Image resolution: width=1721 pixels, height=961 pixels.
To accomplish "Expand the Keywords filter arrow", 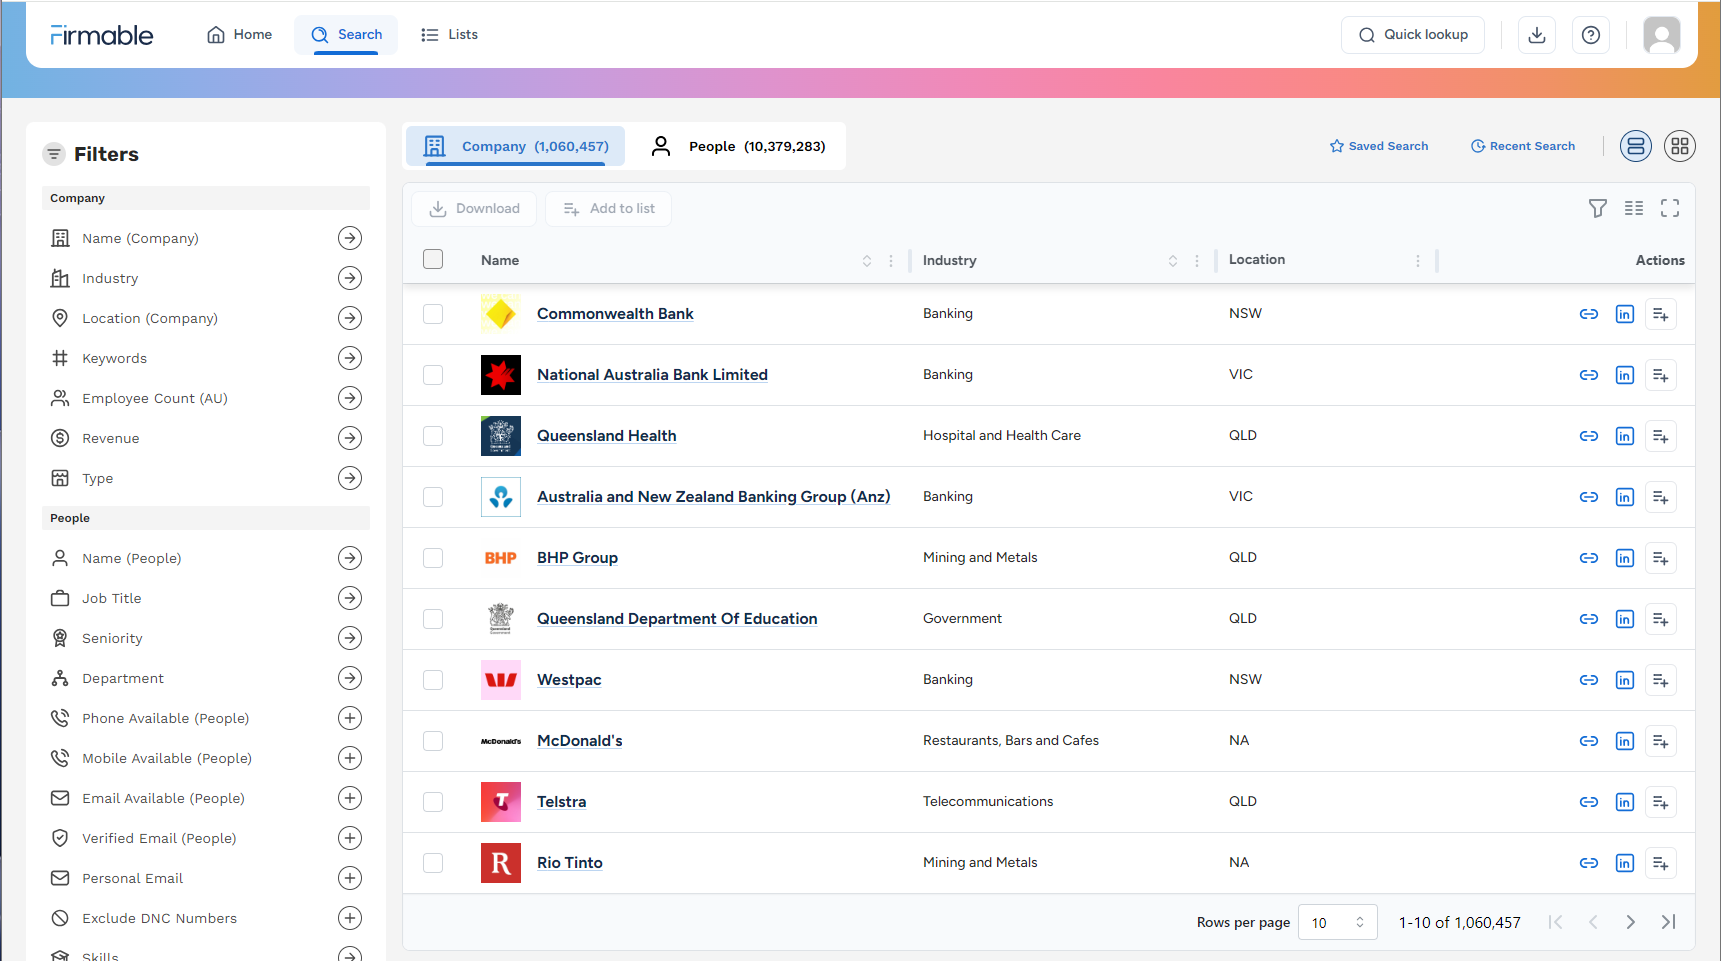I will [350, 358].
